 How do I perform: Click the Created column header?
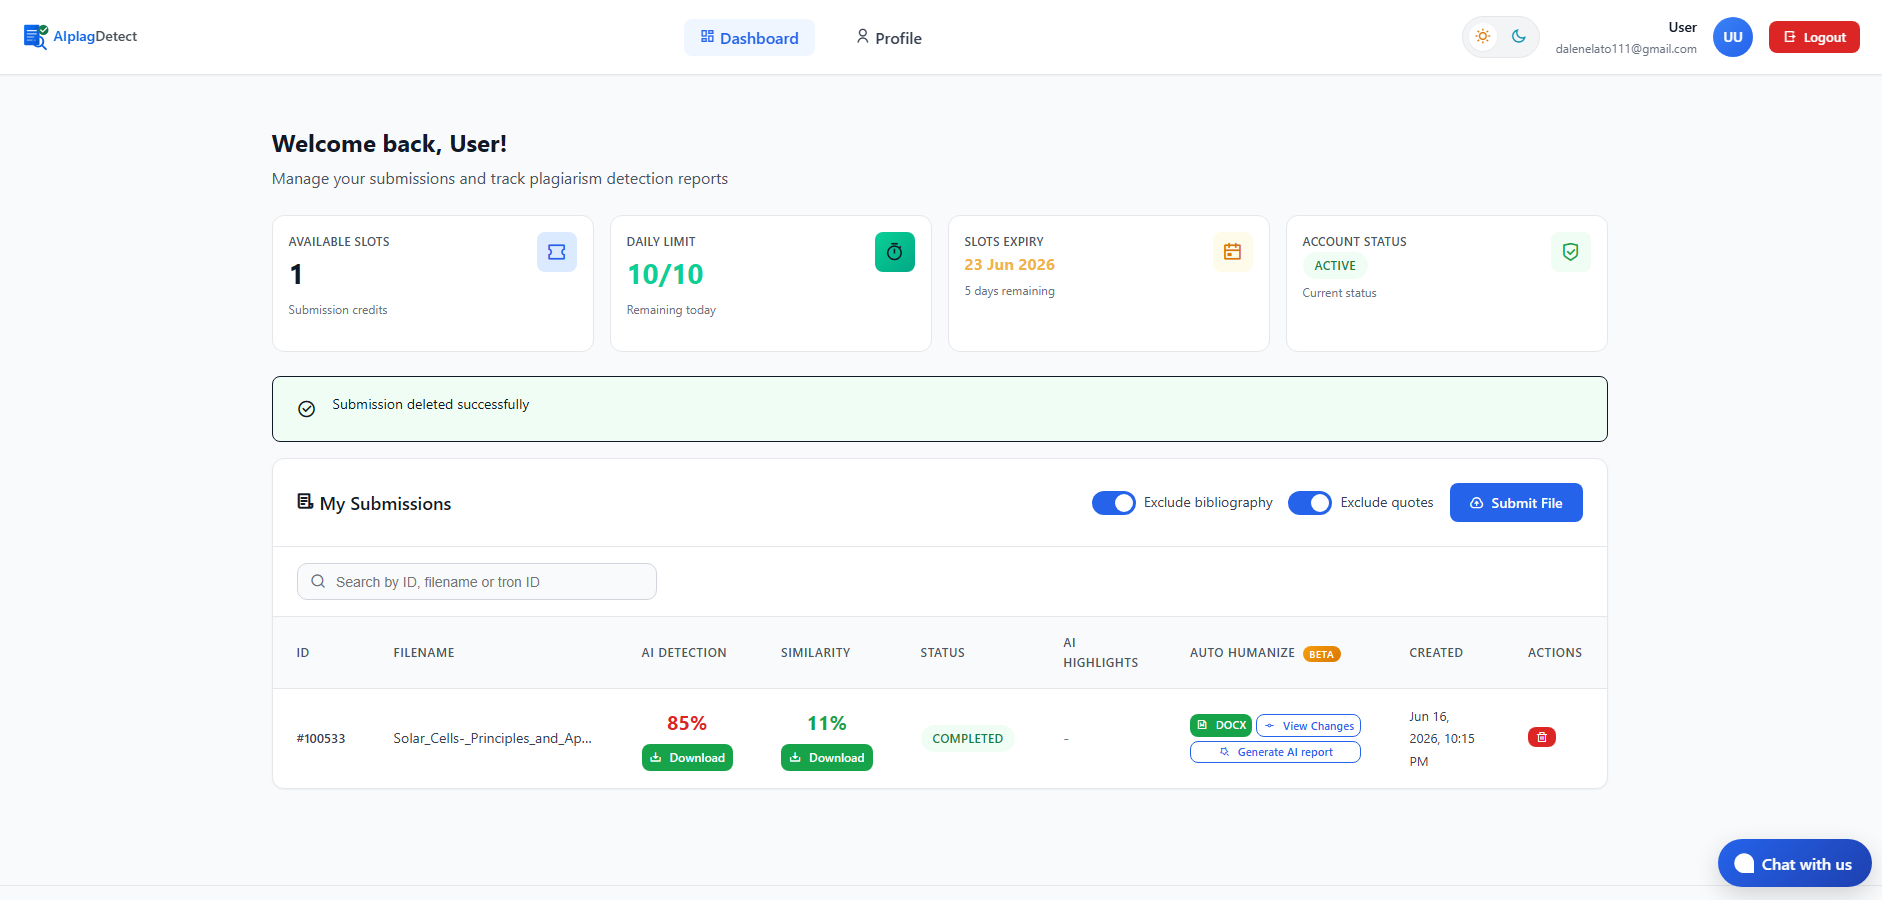[1436, 653]
